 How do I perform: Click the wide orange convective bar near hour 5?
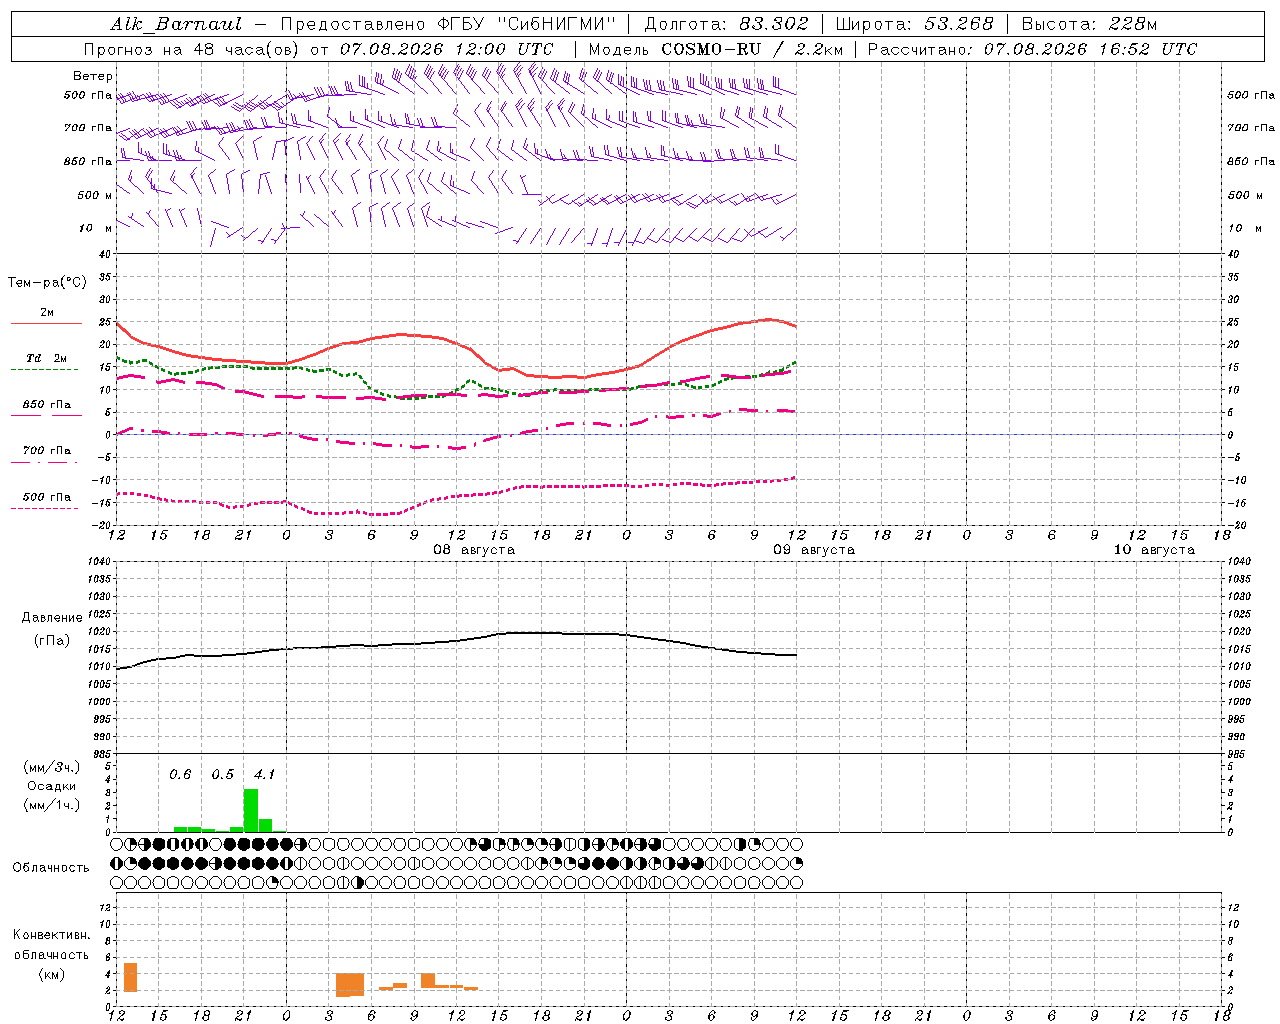coord(350,985)
